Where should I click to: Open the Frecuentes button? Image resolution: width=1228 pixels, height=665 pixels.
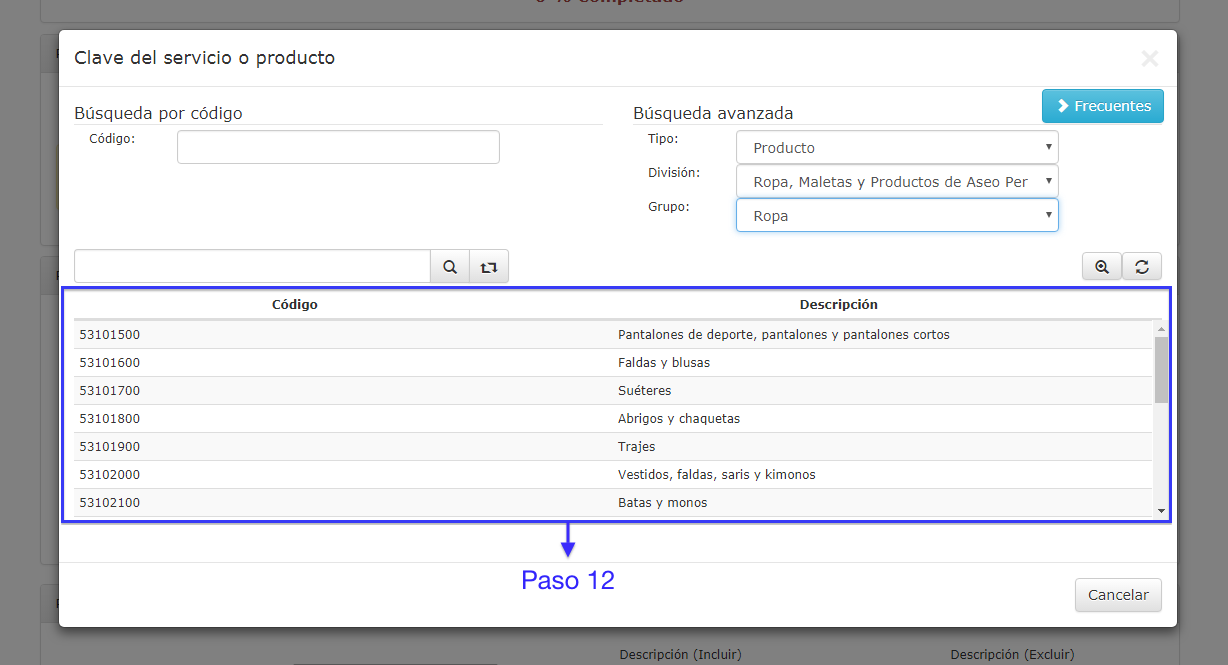tap(1102, 106)
